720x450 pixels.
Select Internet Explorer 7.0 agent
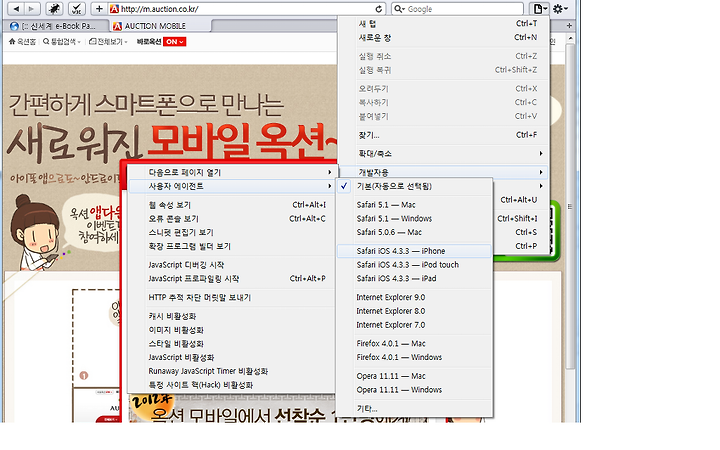point(415,325)
